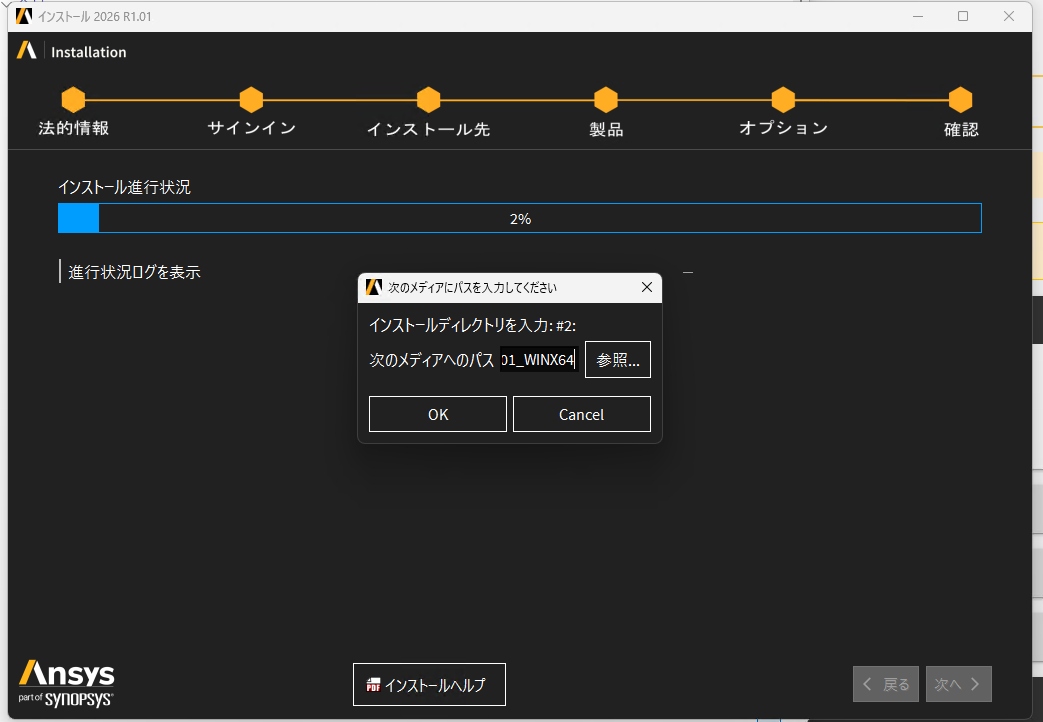The width and height of the screenshot is (1043, 722).
Task: Click the オプション step label
Action: [x=783, y=128]
